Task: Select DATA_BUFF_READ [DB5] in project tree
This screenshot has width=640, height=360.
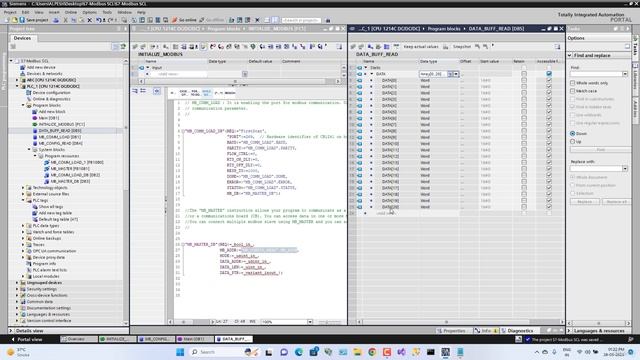Action: [60, 131]
